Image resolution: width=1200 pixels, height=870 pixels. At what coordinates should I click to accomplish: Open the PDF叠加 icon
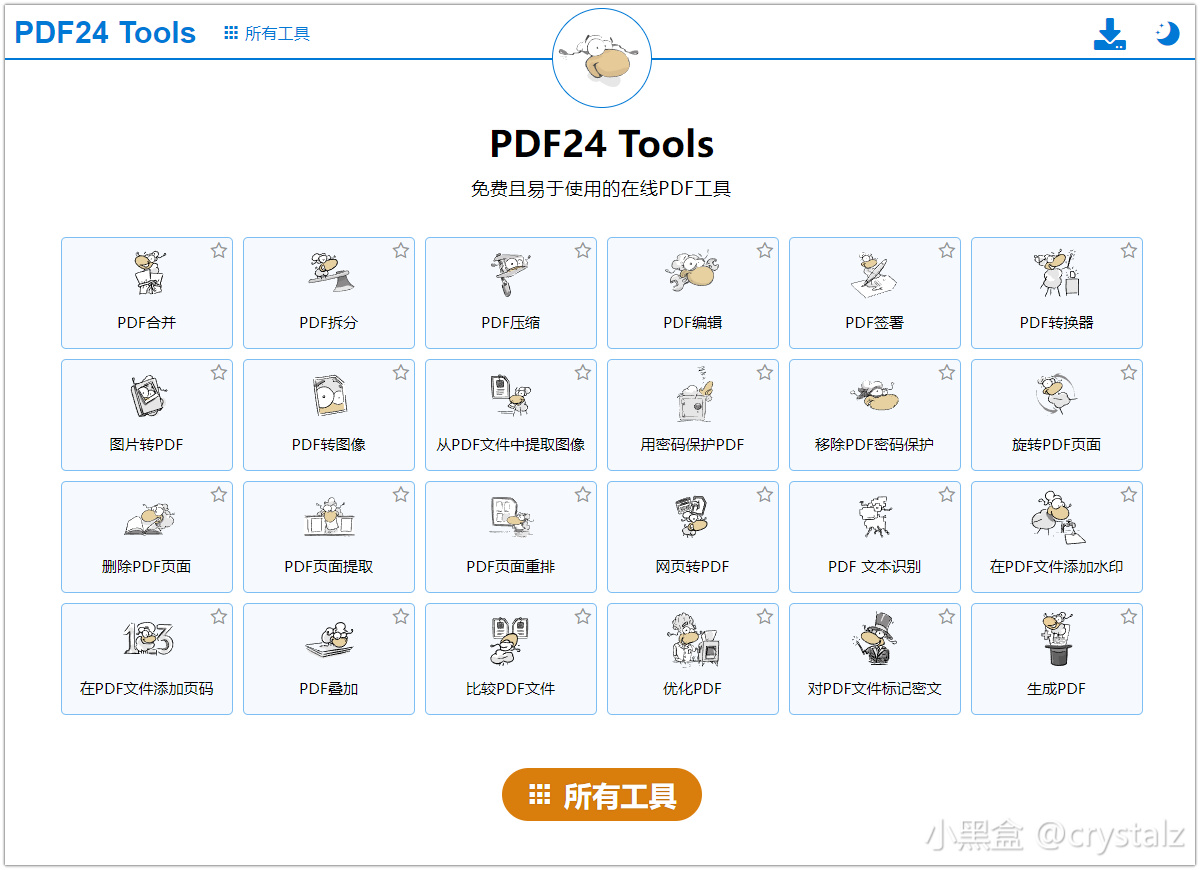(329, 642)
